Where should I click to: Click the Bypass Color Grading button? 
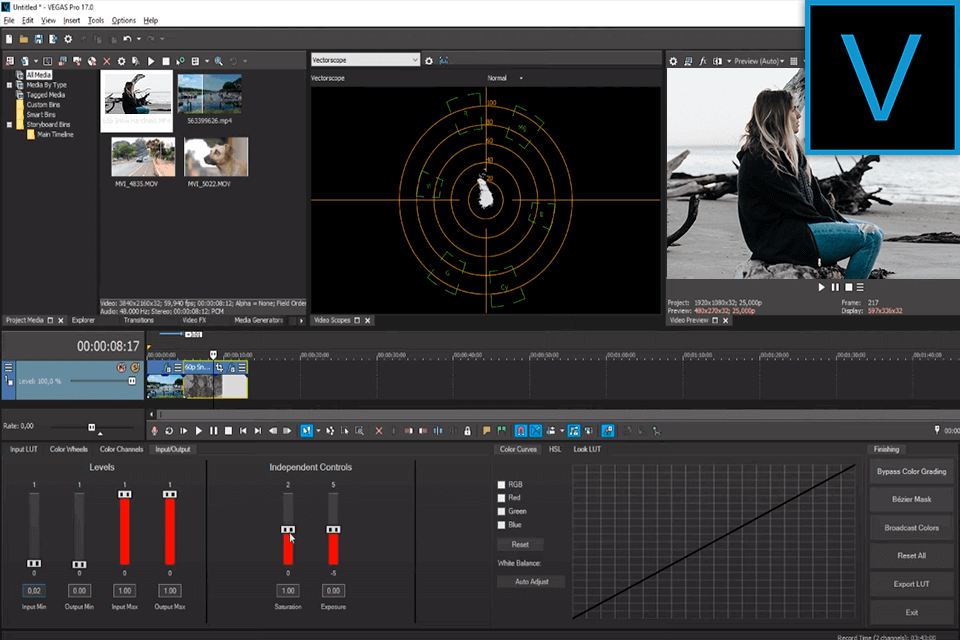click(x=911, y=472)
